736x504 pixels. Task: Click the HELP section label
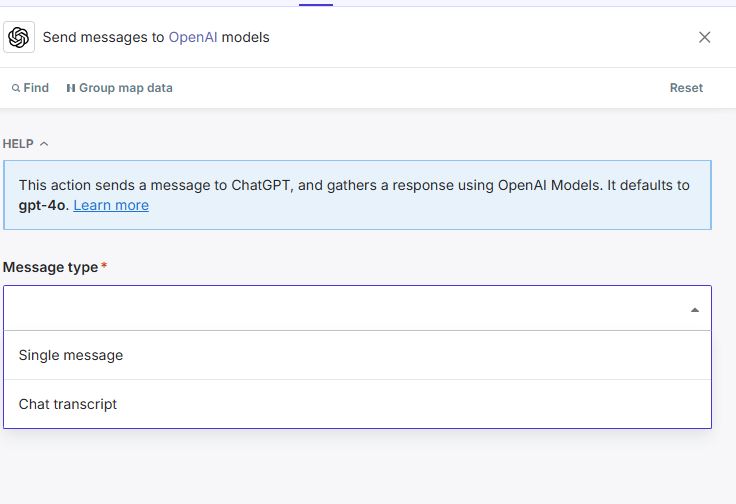[x=18, y=144]
